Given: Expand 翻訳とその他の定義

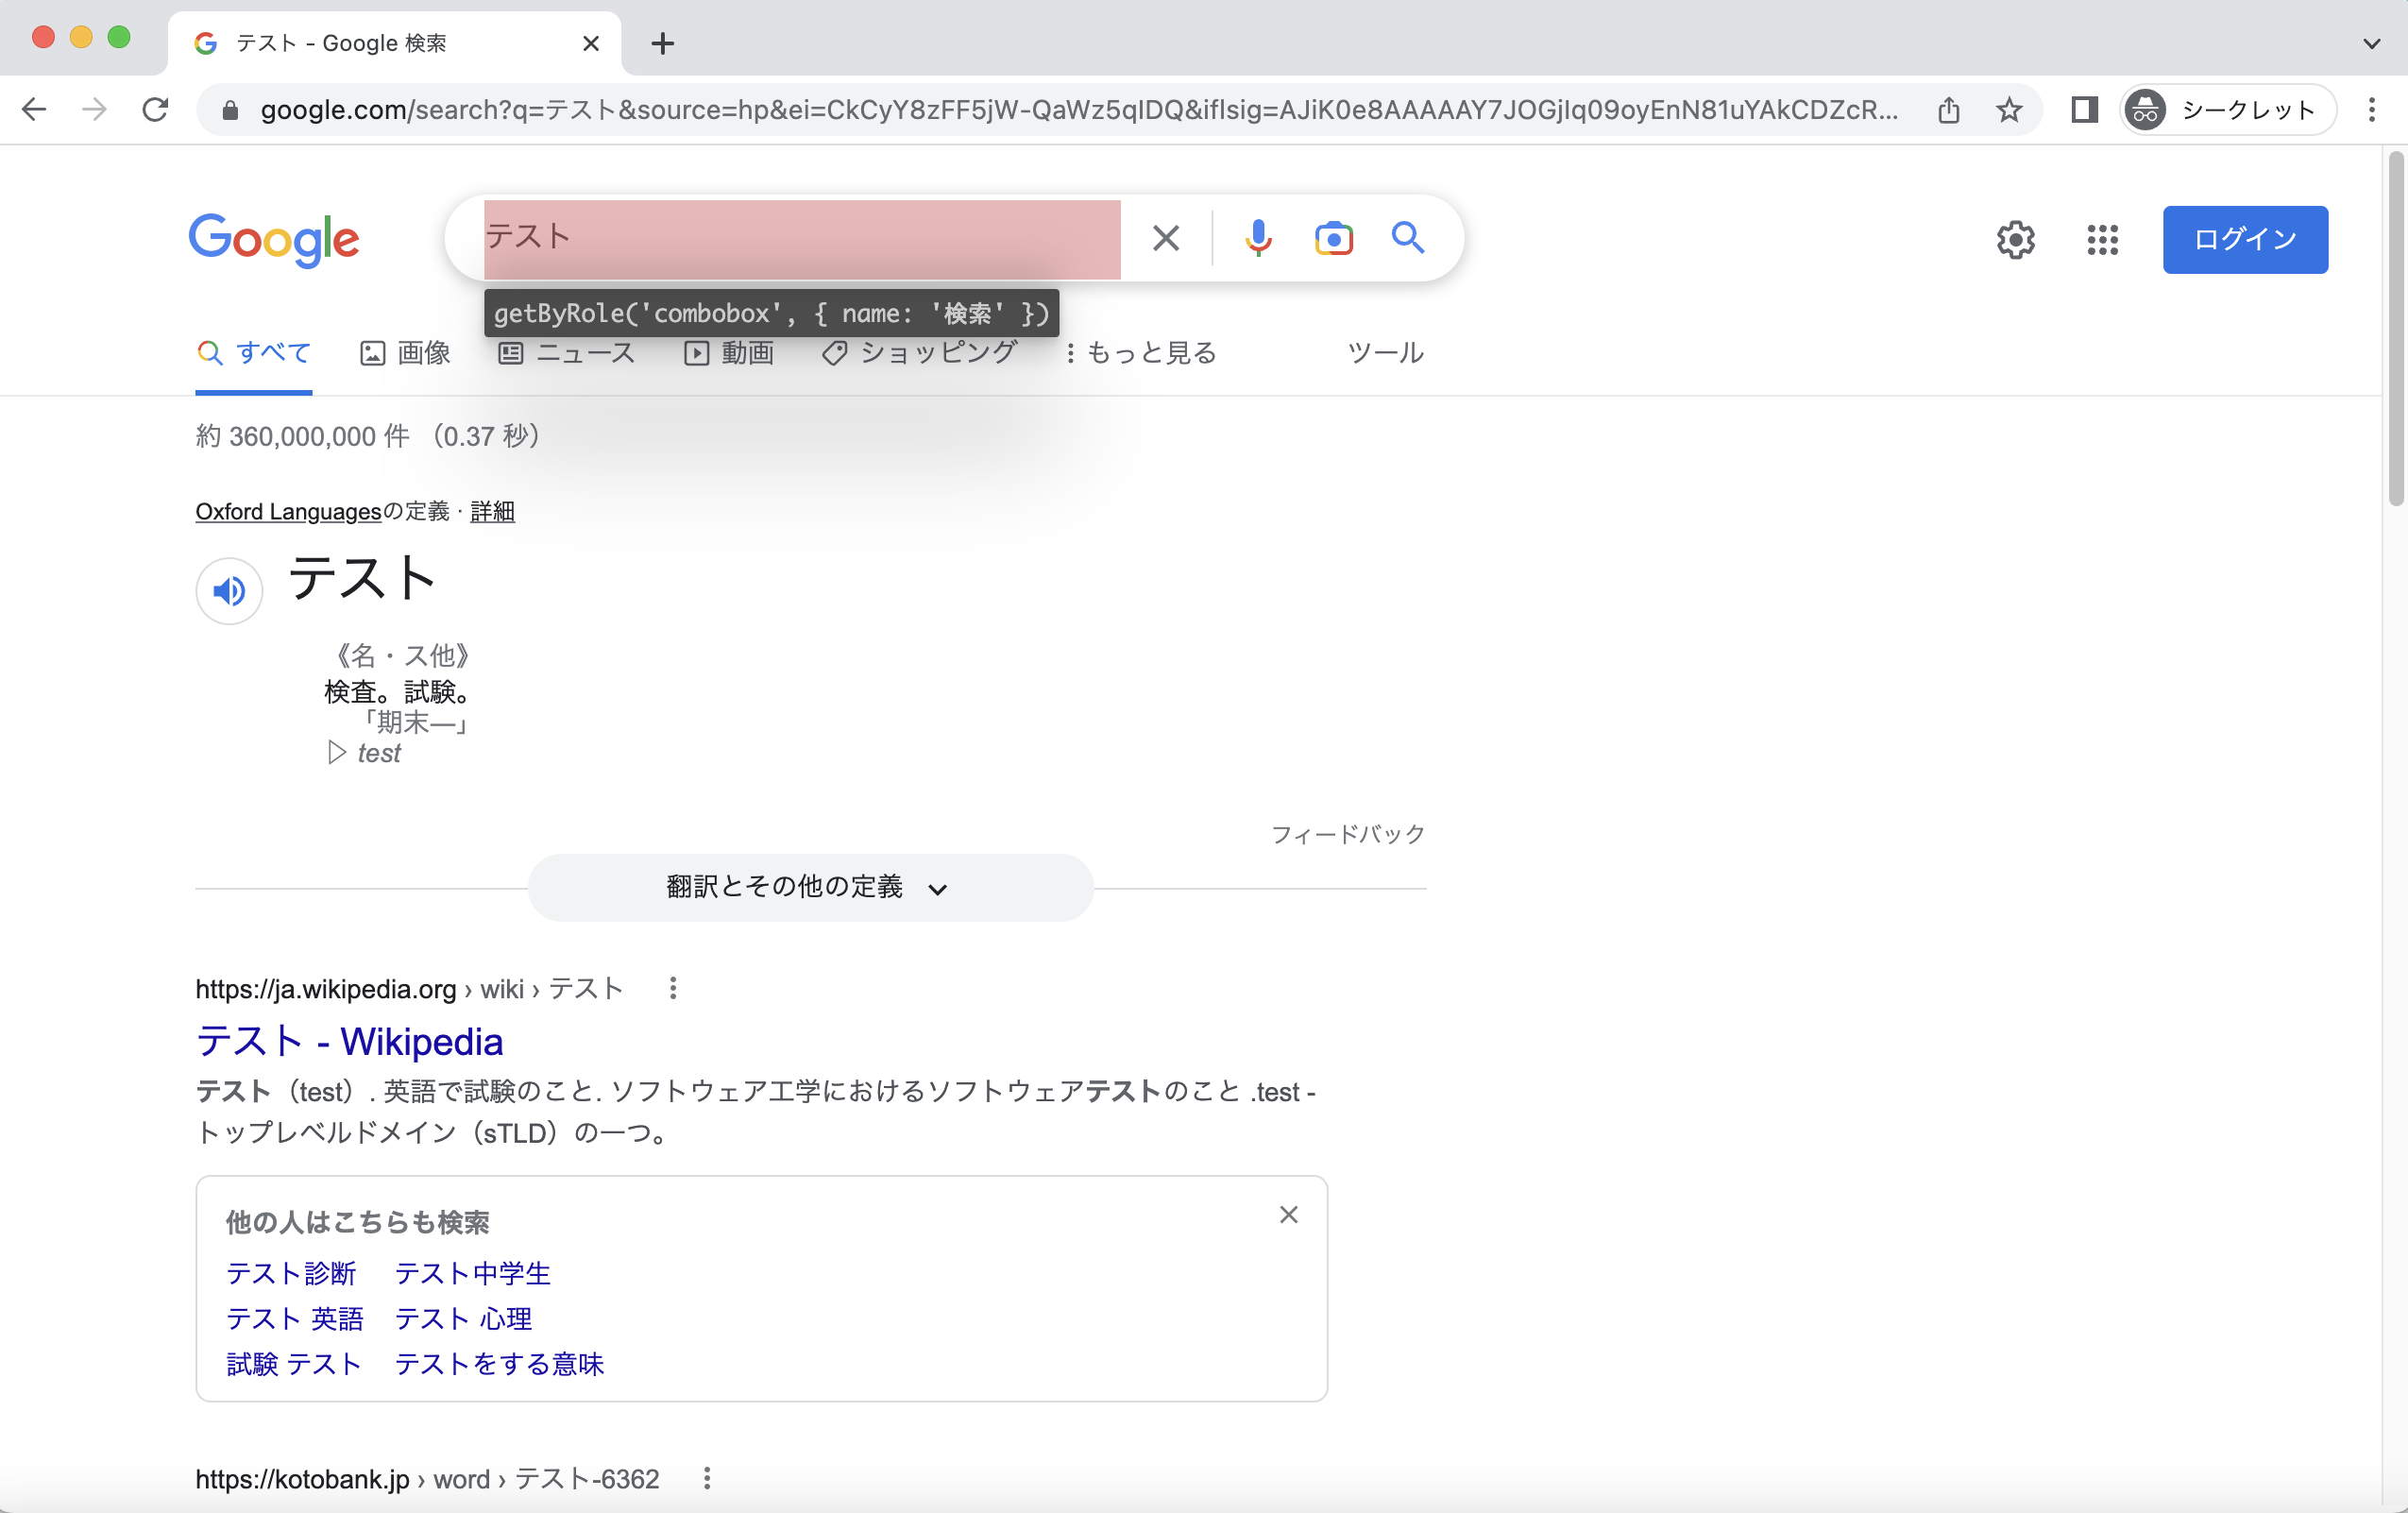Looking at the screenshot, I should [810, 888].
